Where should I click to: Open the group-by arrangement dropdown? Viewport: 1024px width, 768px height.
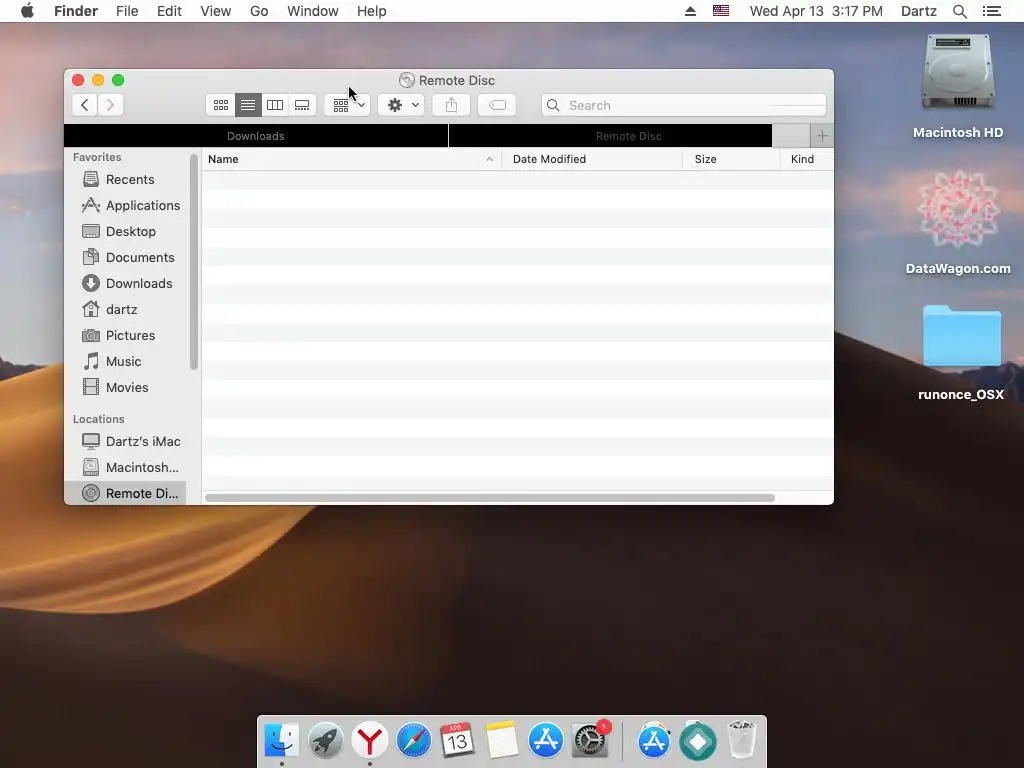click(347, 105)
